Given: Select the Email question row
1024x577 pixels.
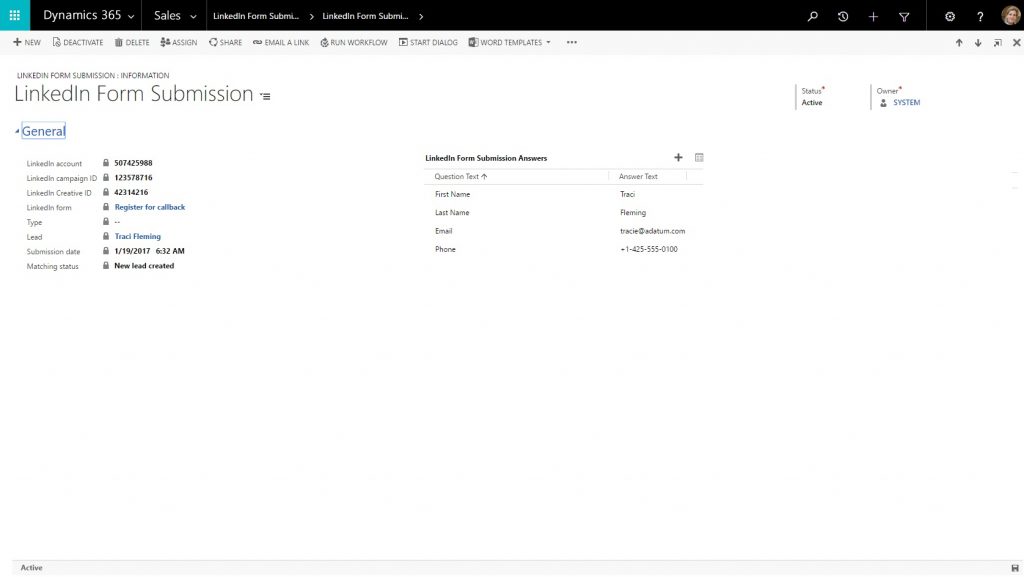Looking at the screenshot, I should 564,230.
